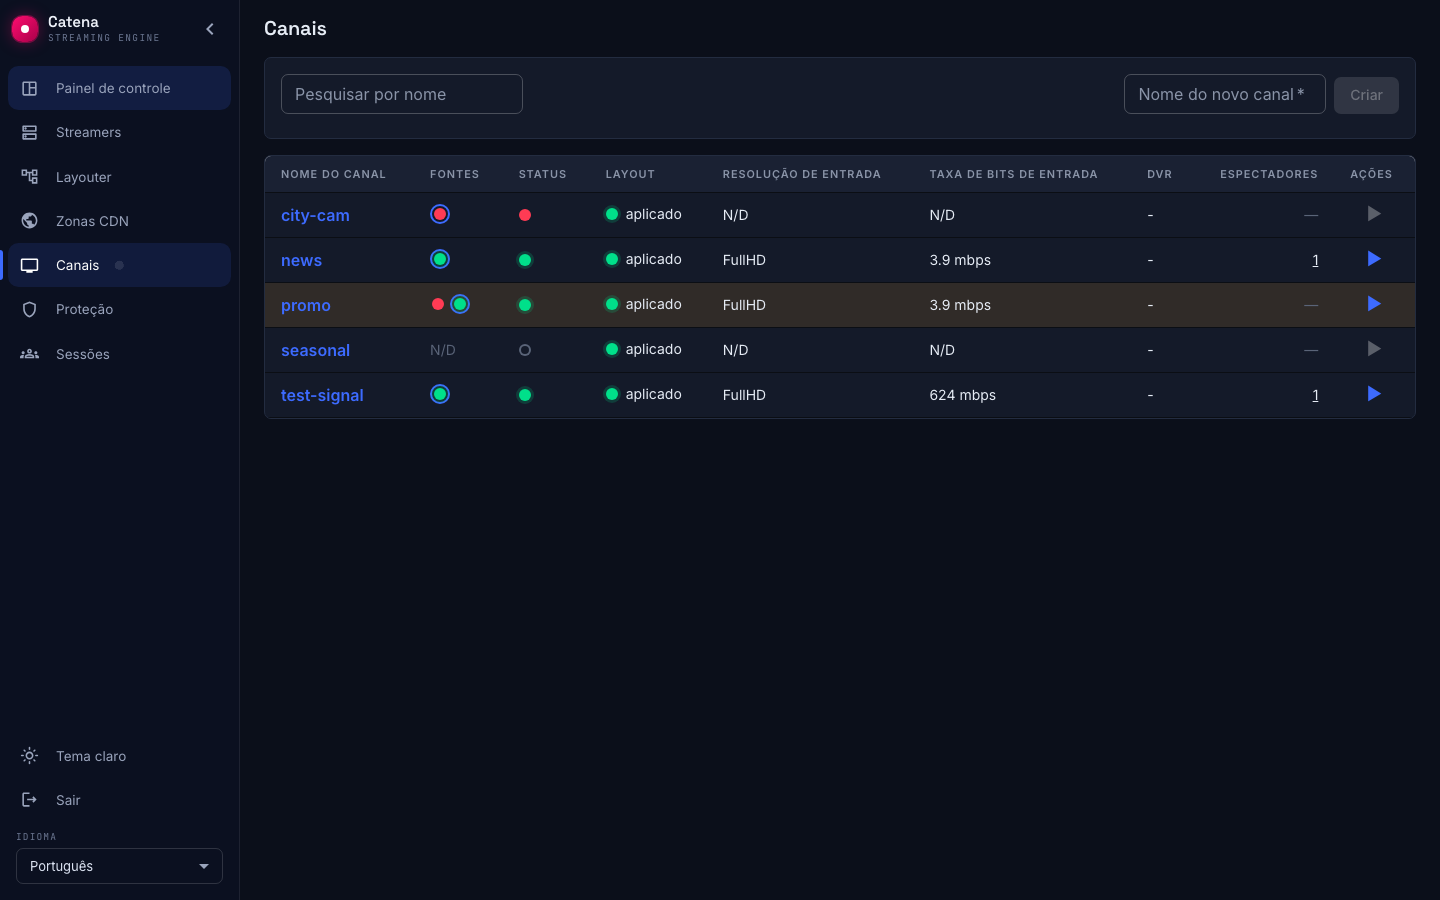Play the promo channel stream

point(1374,304)
